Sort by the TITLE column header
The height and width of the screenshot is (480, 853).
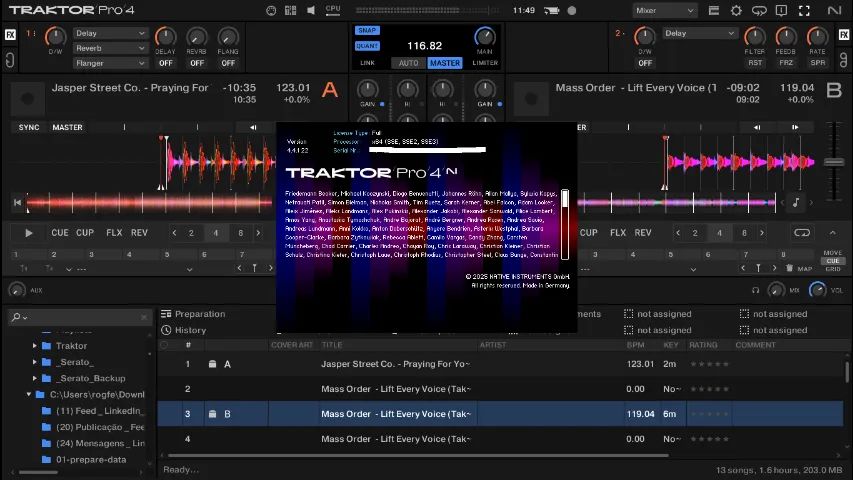pos(332,345)
